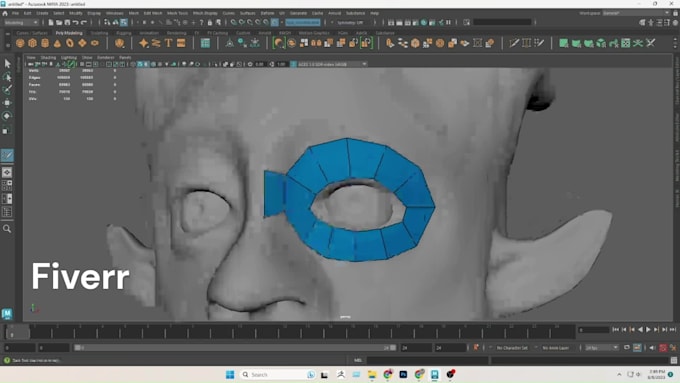
Task: Open the Mesh Tools menu
Action: point(177,13)
